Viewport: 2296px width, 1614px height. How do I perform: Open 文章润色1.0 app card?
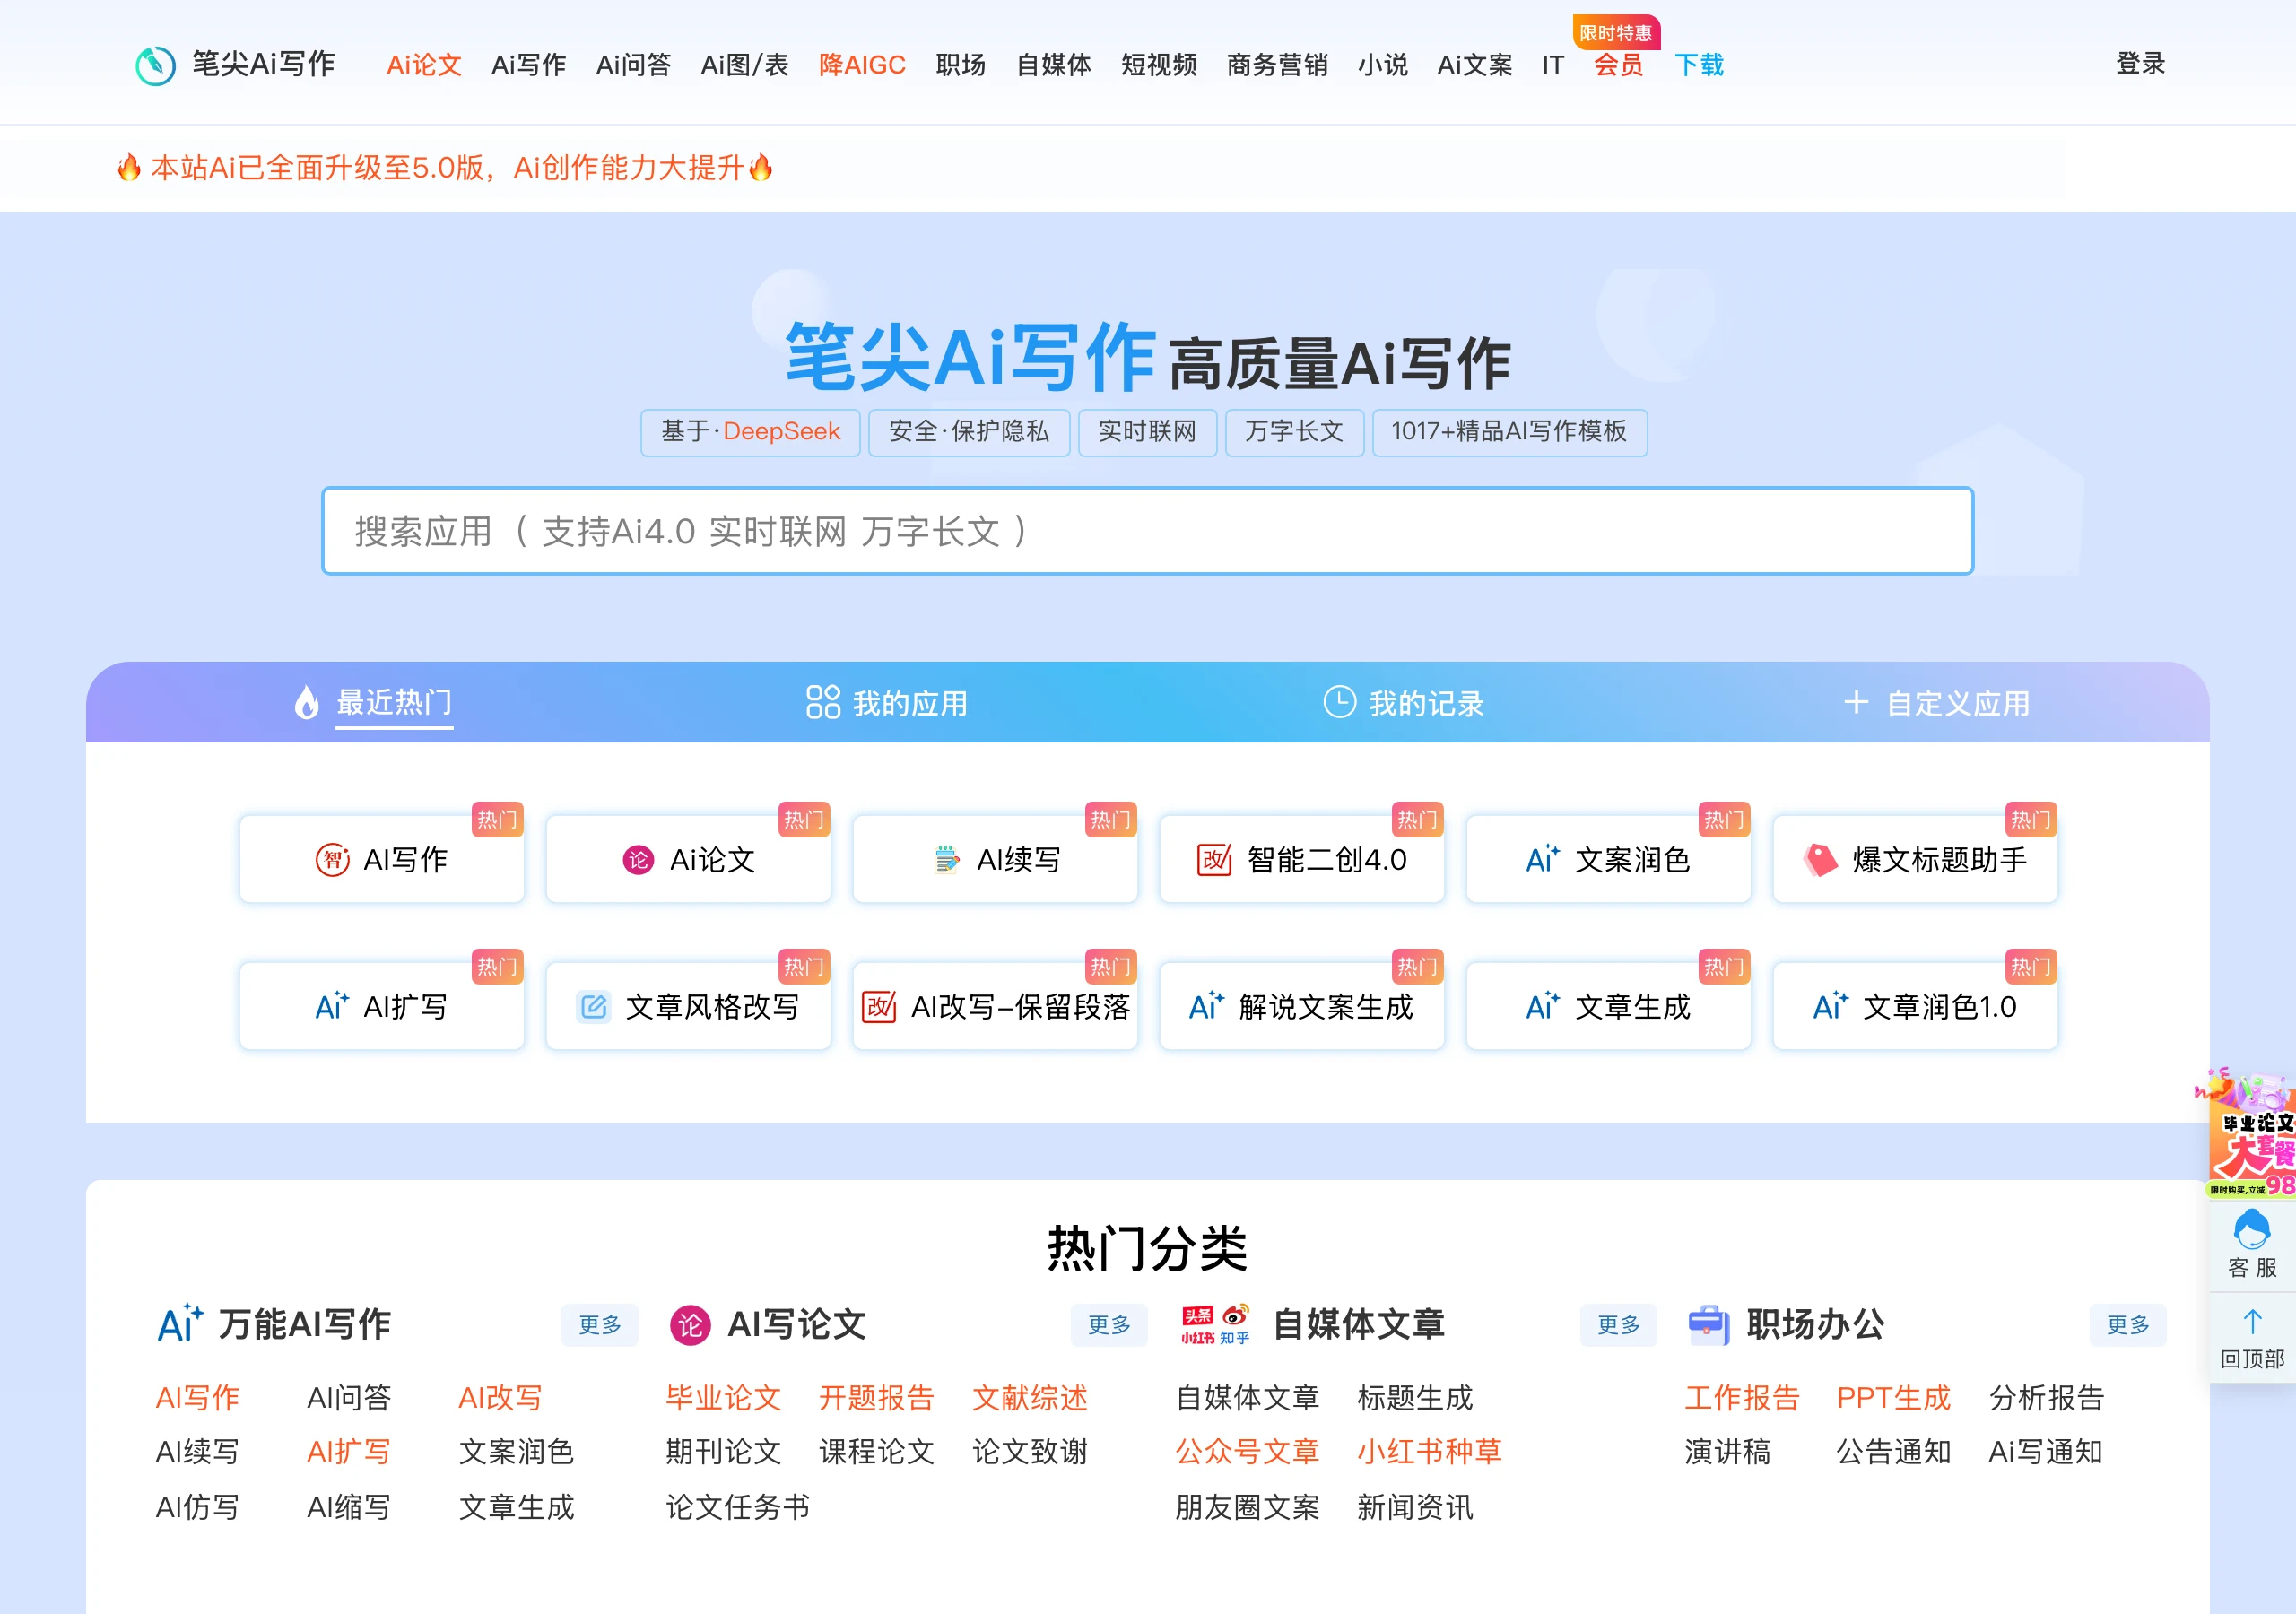tap(1915, 1006)
